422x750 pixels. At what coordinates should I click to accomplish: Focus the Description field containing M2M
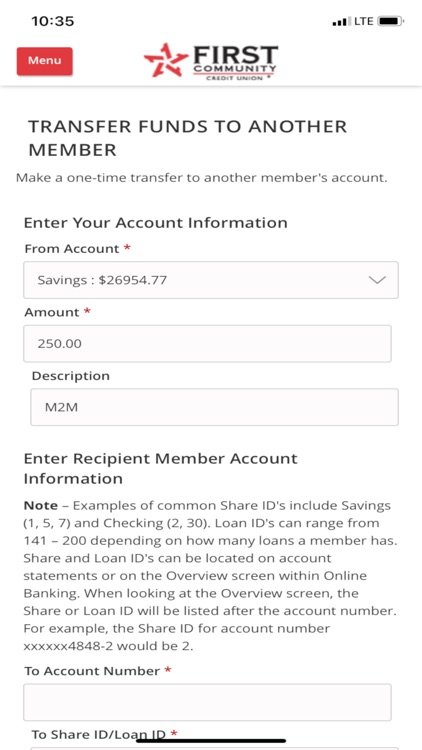pyautogui.click(x=214, y=407)
